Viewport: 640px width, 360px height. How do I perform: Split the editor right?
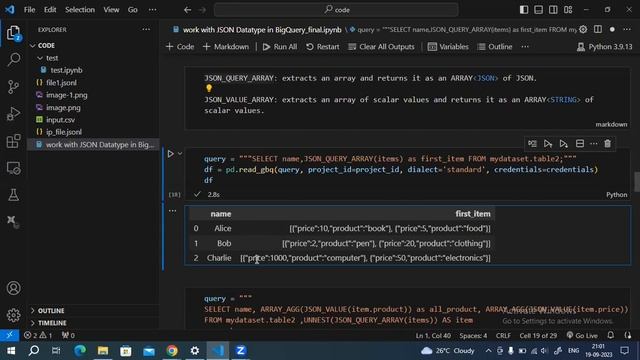(598, 29)
